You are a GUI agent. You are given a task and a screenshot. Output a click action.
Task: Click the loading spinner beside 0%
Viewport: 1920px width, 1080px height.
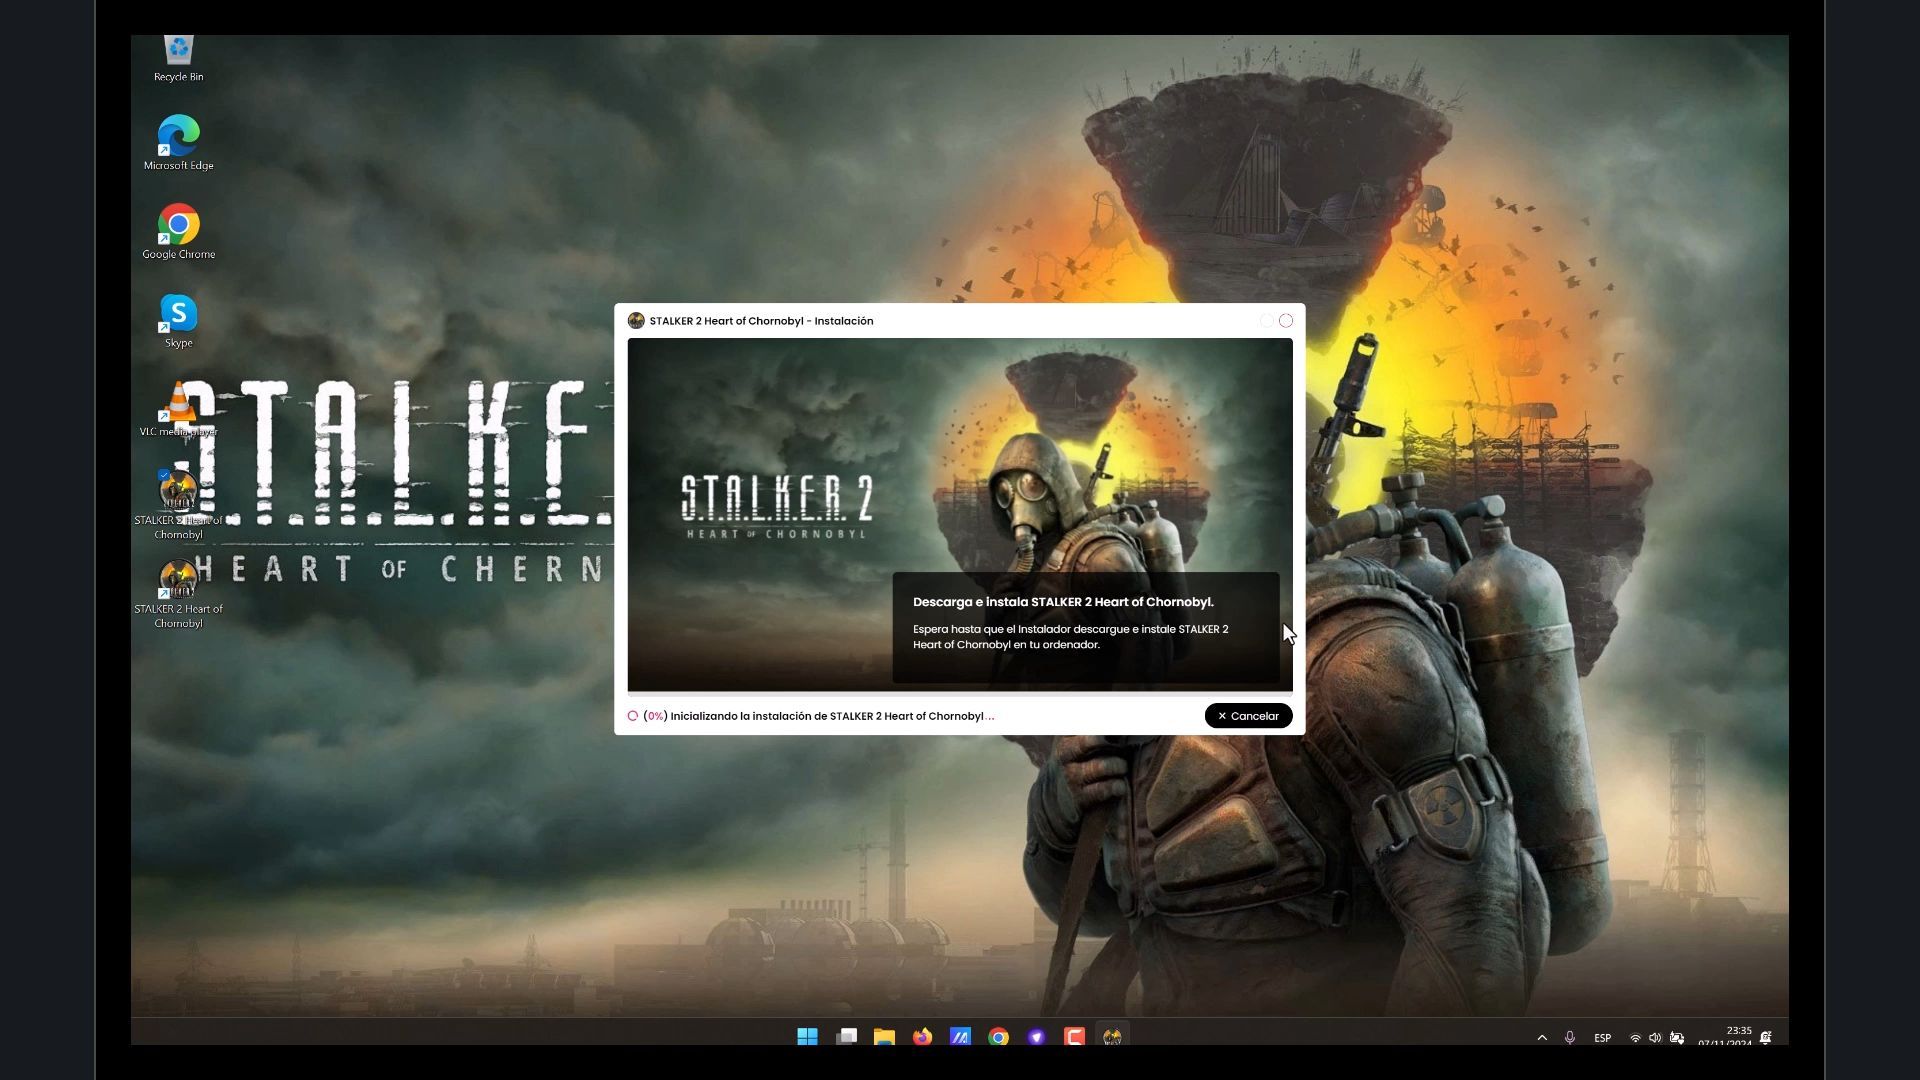[x=633, y=716]
